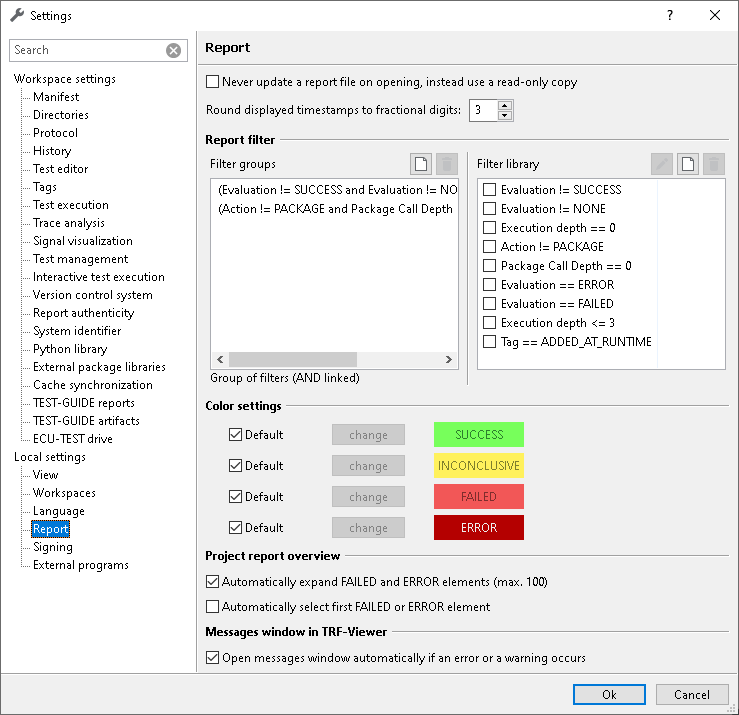Click the Cancel button
The width and height of the screenshot is (739, 715).
[691, 694]
